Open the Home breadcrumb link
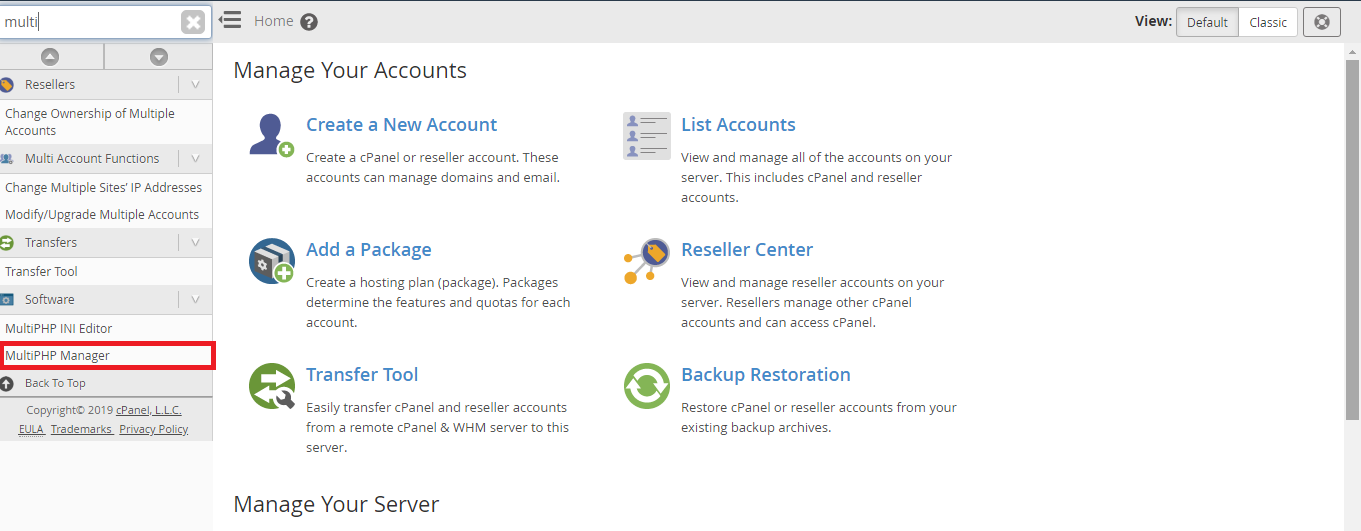 click(x=274, y=20)
